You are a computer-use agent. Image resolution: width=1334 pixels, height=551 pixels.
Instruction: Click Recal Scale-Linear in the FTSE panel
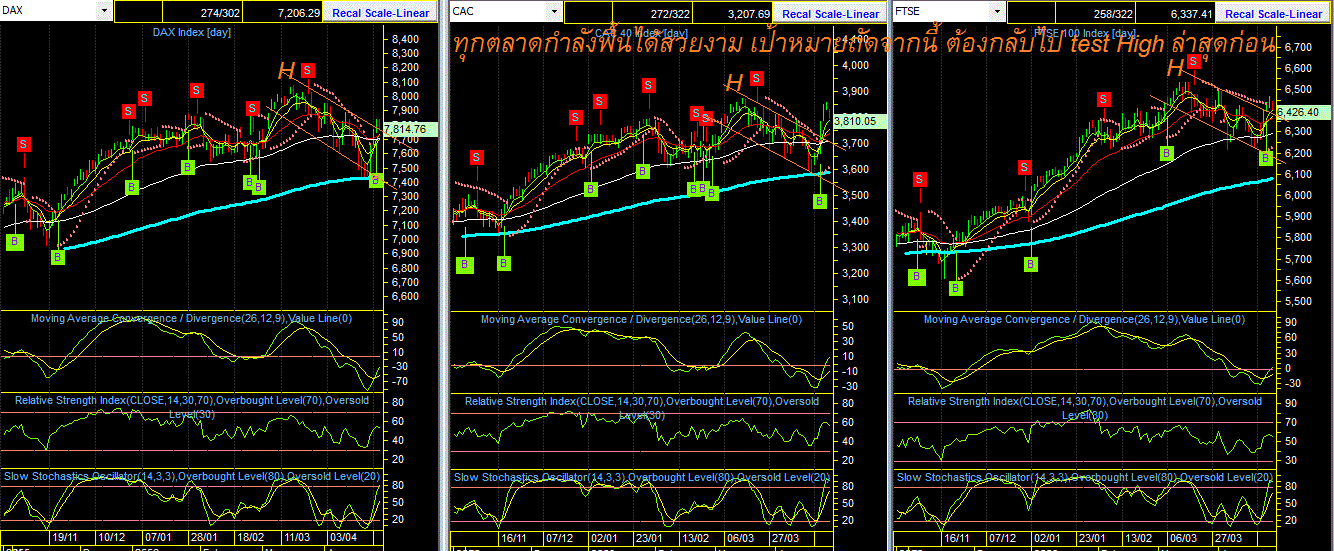coord(1273,13)
